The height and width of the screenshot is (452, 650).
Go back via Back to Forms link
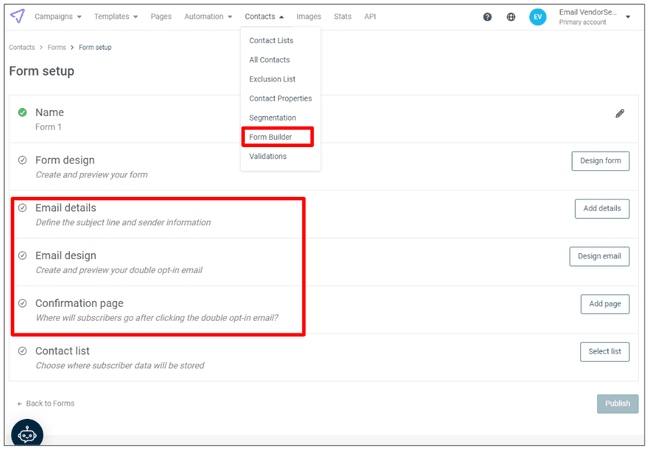coord(46,403)
